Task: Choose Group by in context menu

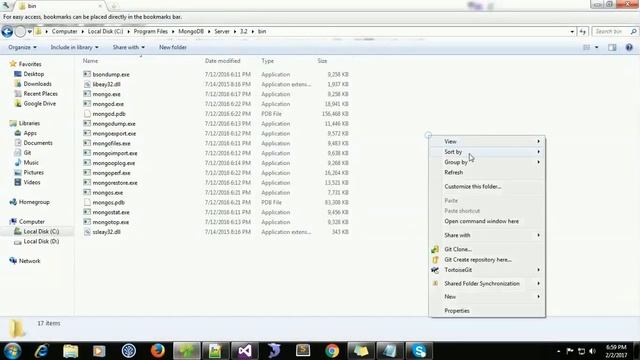Action: pyautogui.click(x=487, y=162)
